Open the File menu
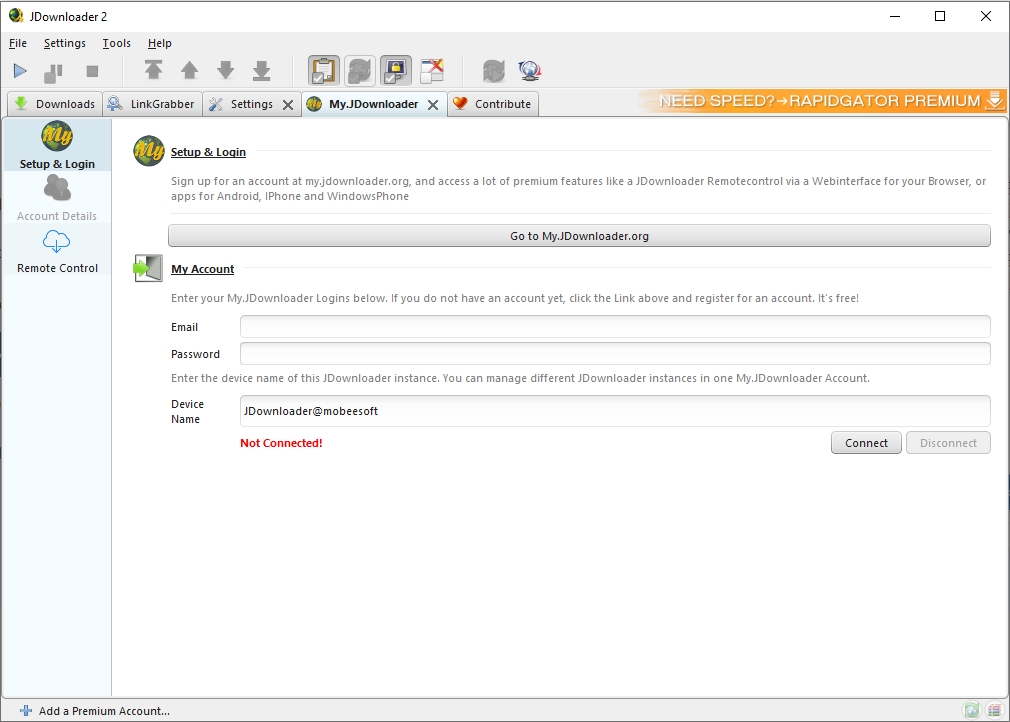 [x=18, y=43]
